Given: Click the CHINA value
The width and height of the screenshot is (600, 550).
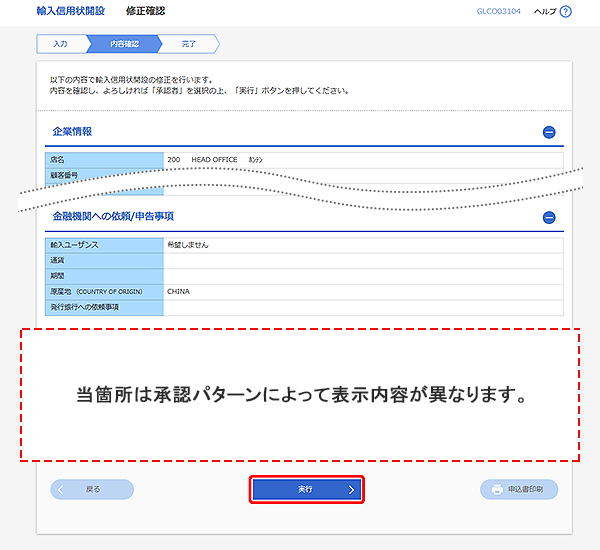Looking at the screenshot, I should point(178,292).
